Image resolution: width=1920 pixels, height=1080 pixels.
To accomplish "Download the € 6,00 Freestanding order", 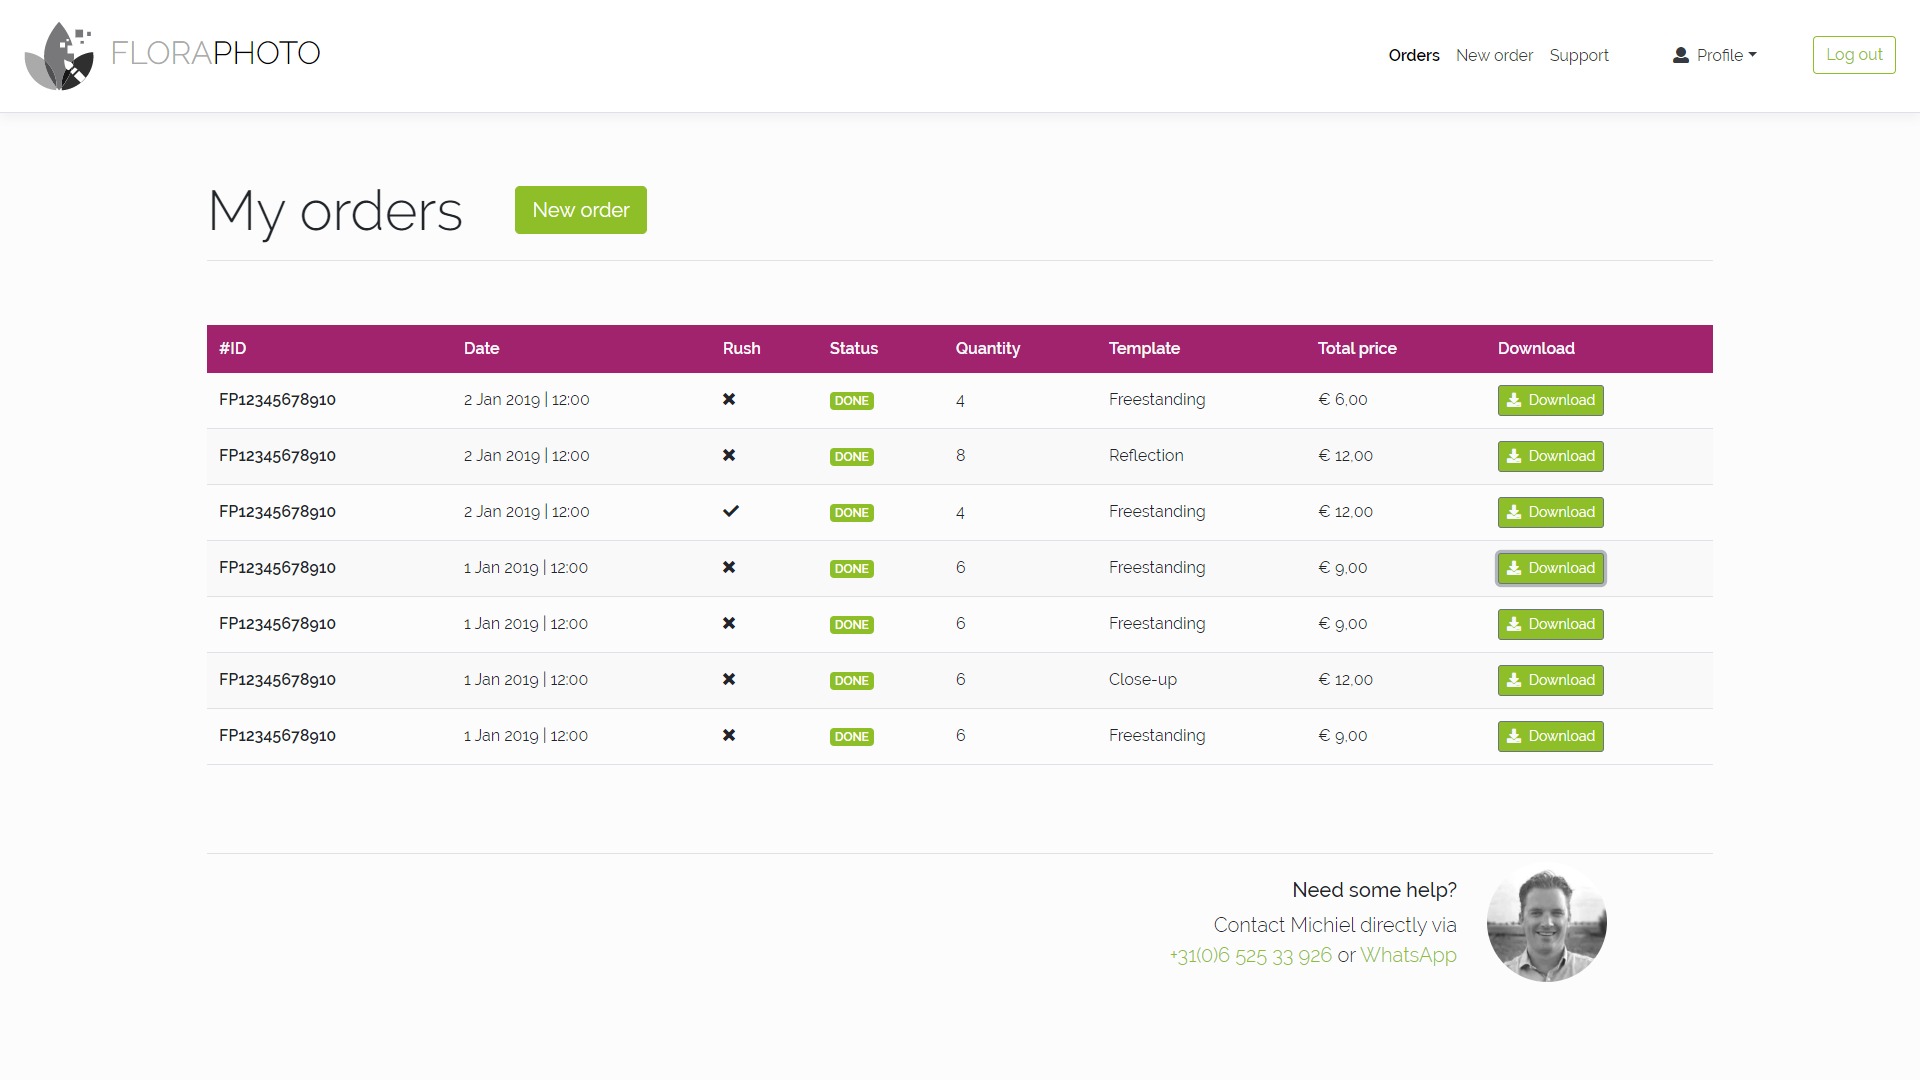I will coord(1550,401).
